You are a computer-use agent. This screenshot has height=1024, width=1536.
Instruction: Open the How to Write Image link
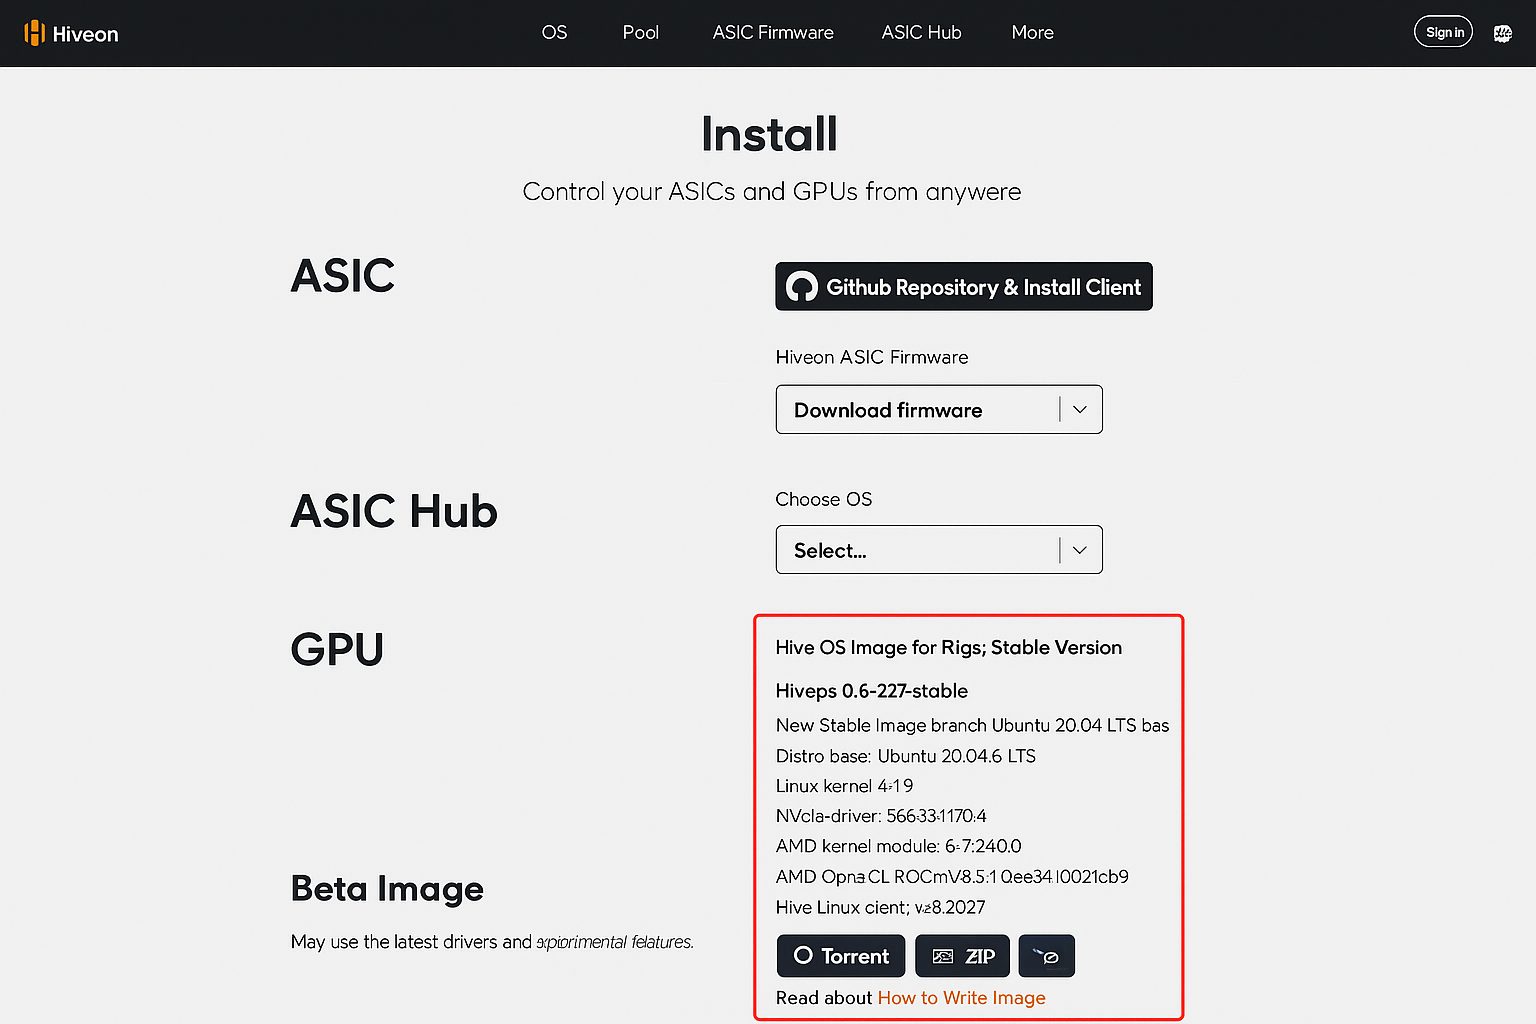pyautogui.click(x=961, y=997)
